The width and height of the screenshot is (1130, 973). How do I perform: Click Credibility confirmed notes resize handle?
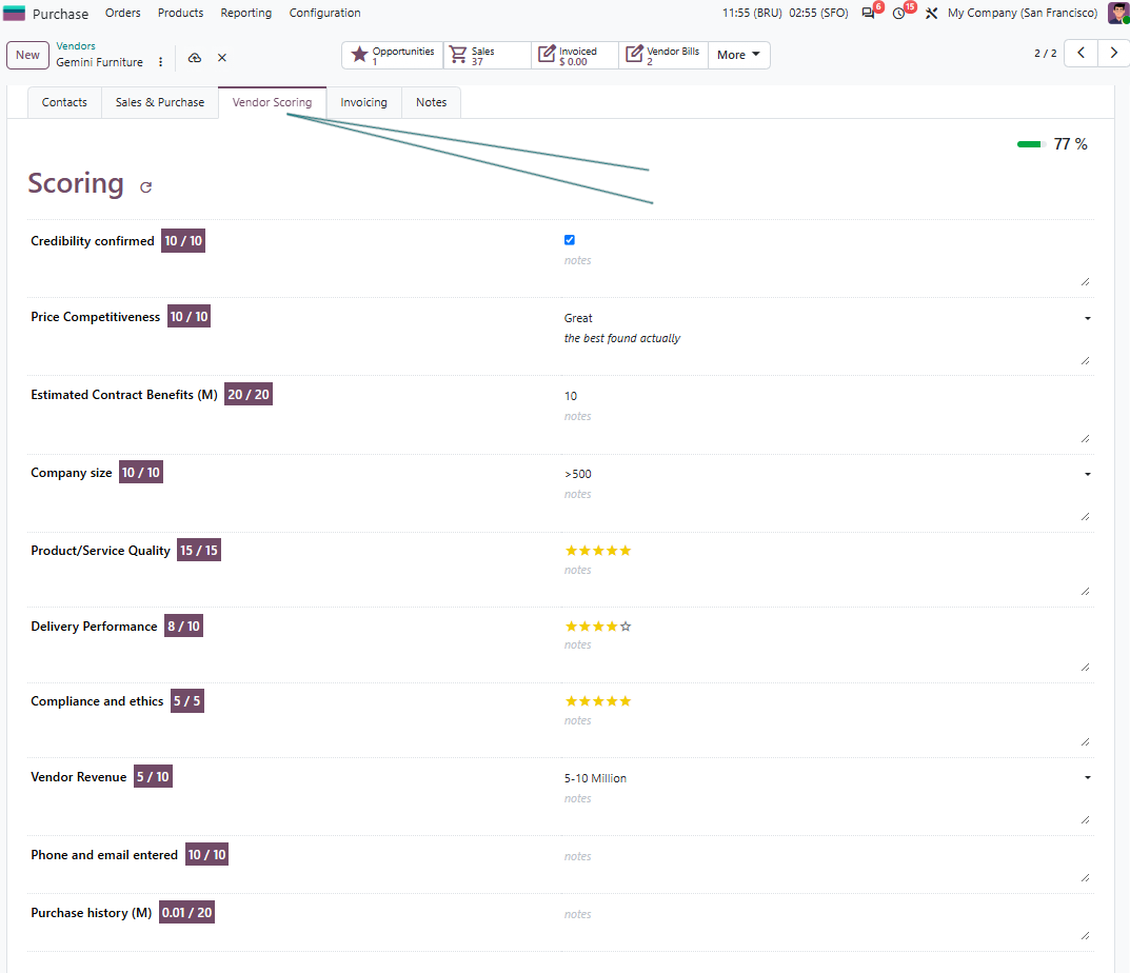click(1085, 282)
